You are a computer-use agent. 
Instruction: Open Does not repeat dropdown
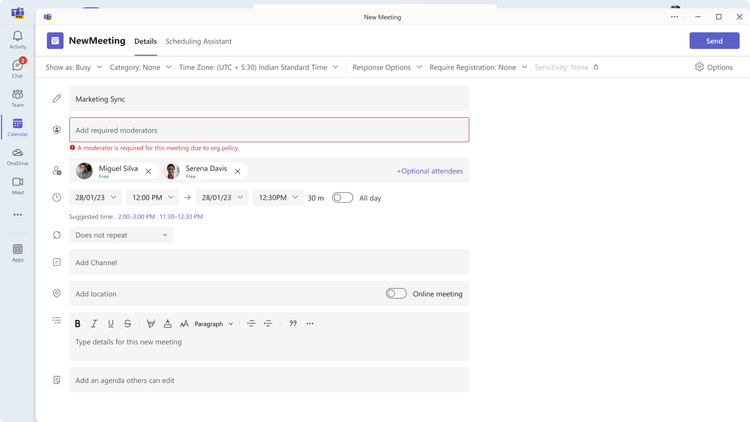[121, 235]
